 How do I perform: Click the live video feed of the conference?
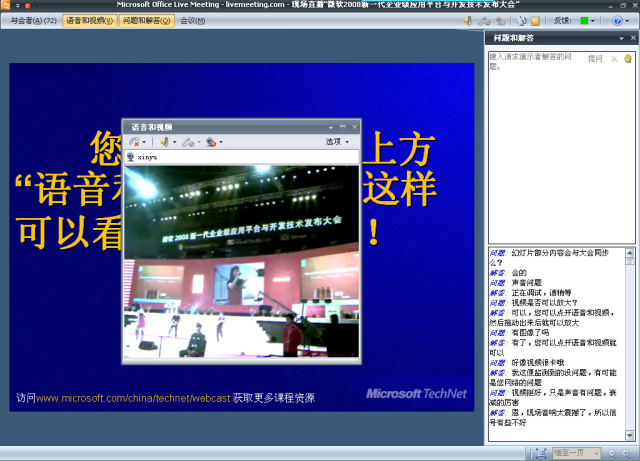[240, 262]
